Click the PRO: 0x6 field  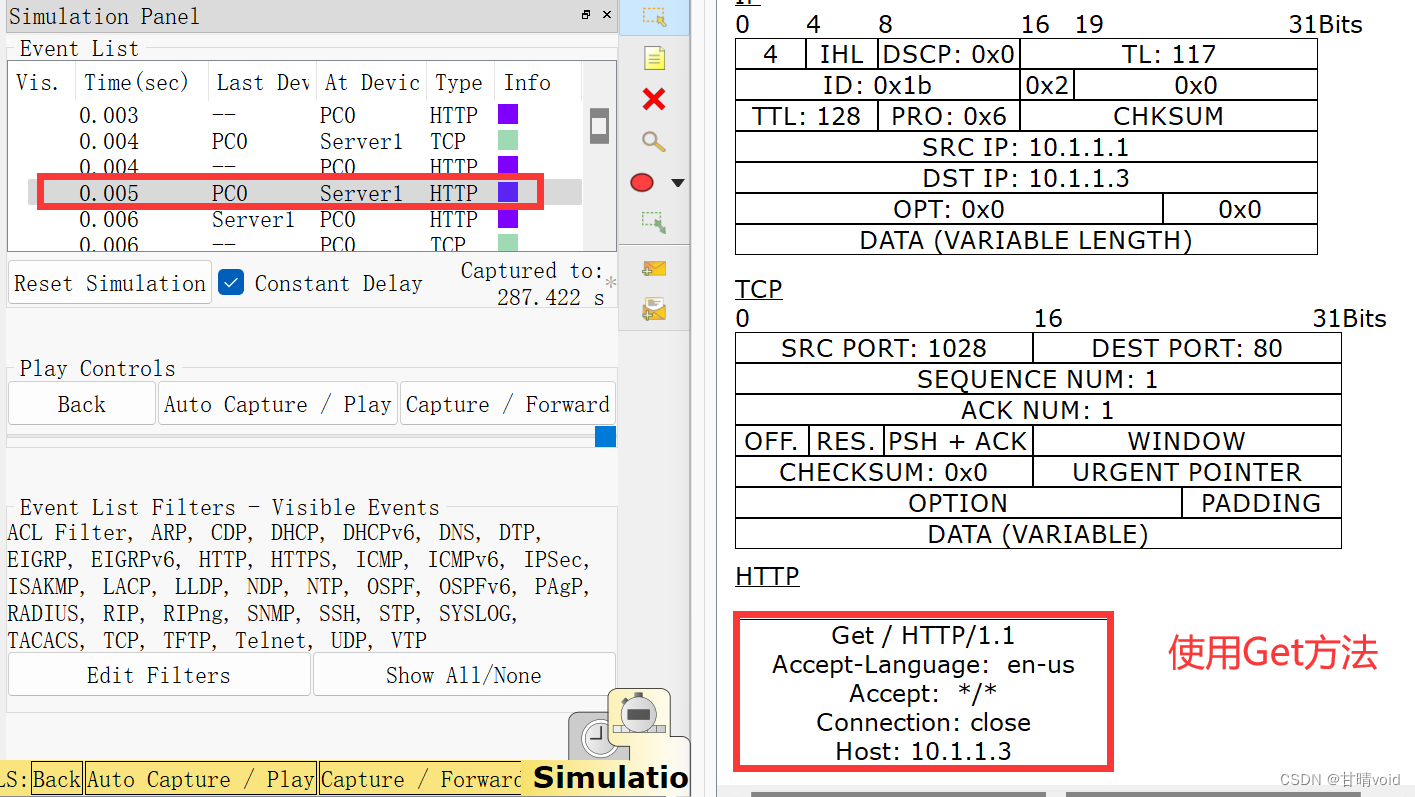tap(949, 116)
